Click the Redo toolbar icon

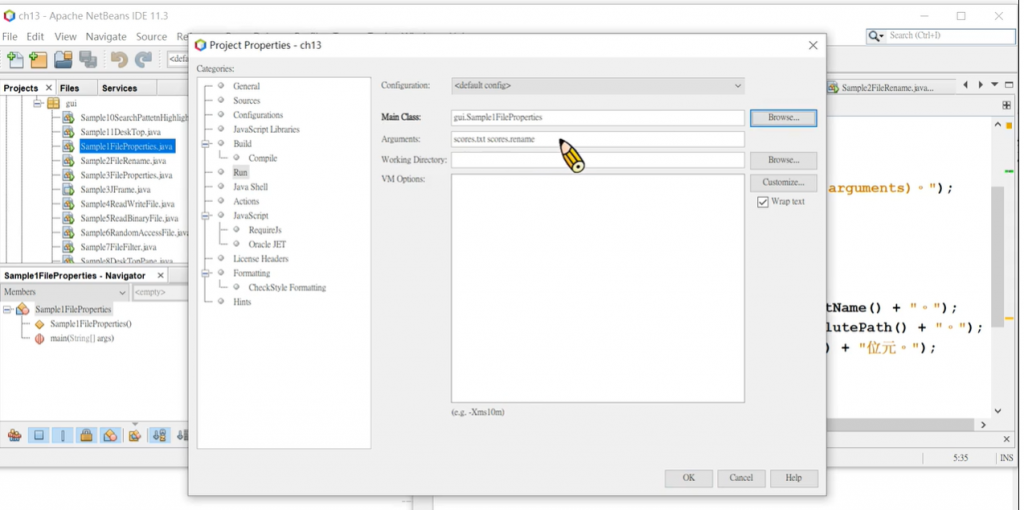143,60
